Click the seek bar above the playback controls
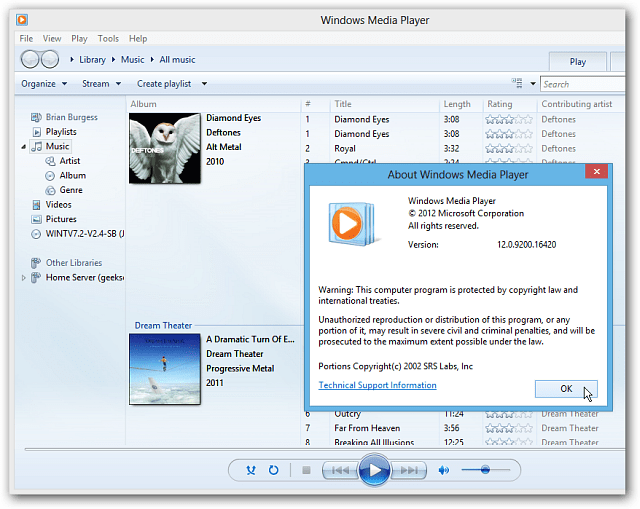The width and height of the screenshot is (640, 509). pyautogui.click(x=324, y=449)
